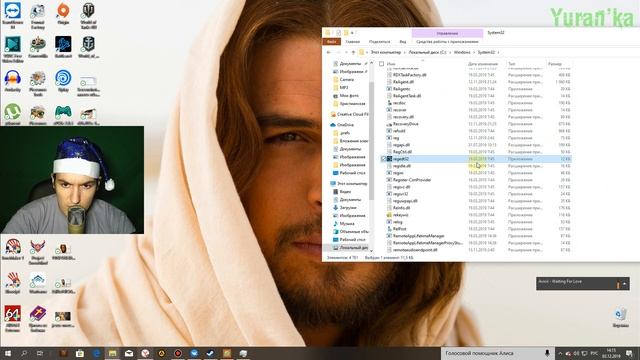Open the Mail app from the taskbar
Image resolution: width=640 pixels, height=360 pixels.
tap(129, 353)
